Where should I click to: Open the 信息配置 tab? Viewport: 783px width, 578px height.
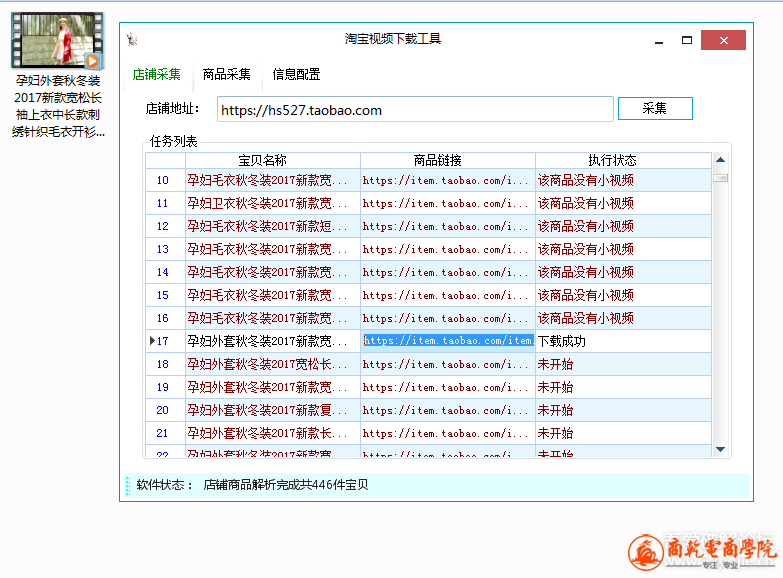[296, 74]
